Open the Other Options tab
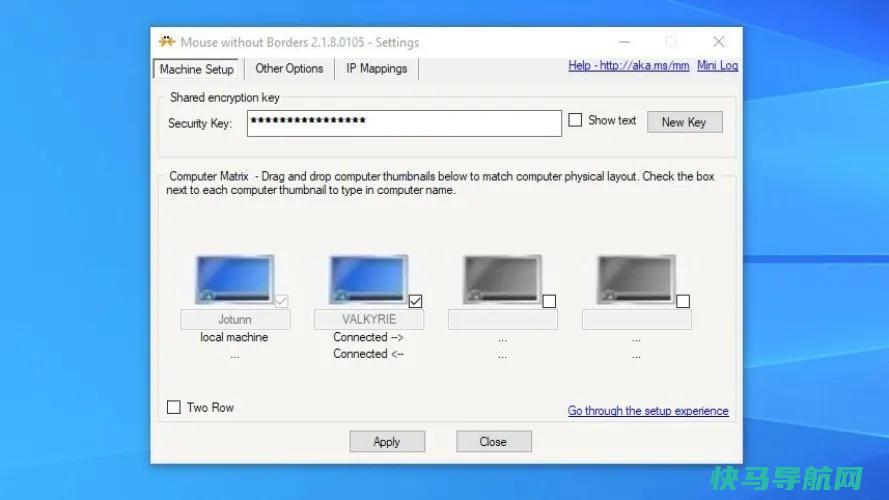 [289, 69]
